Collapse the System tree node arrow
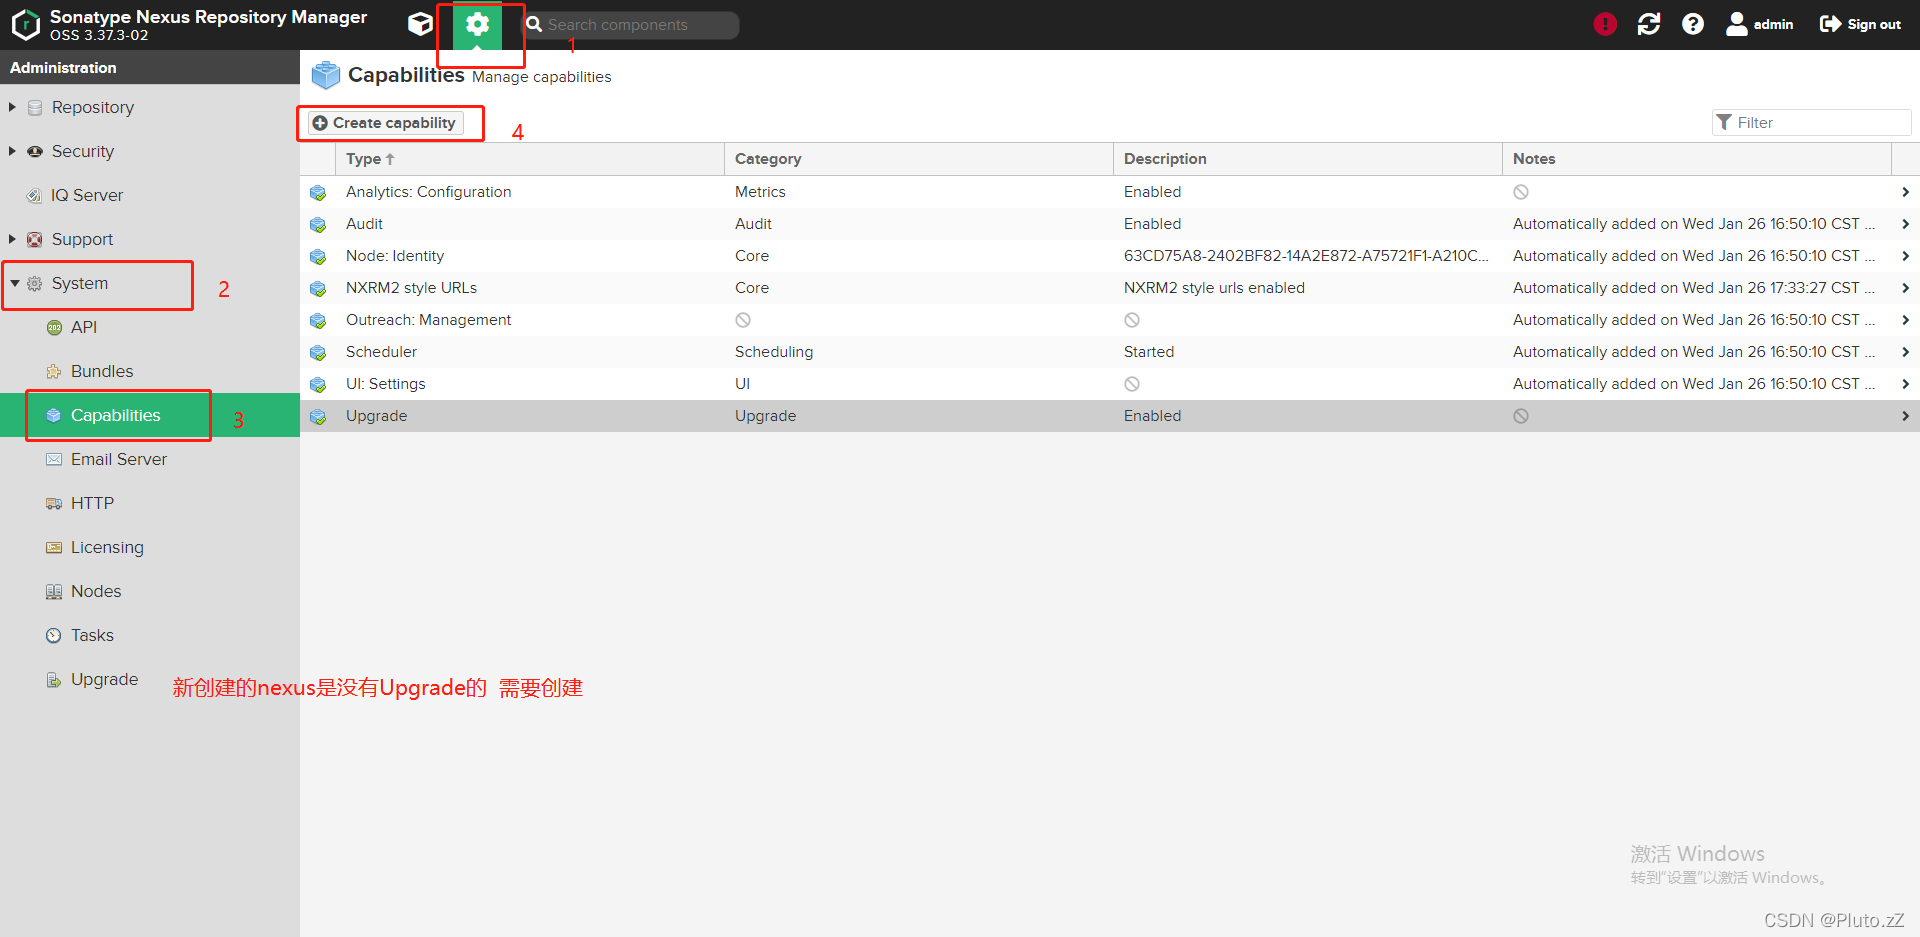 click(x=15, y=283)
